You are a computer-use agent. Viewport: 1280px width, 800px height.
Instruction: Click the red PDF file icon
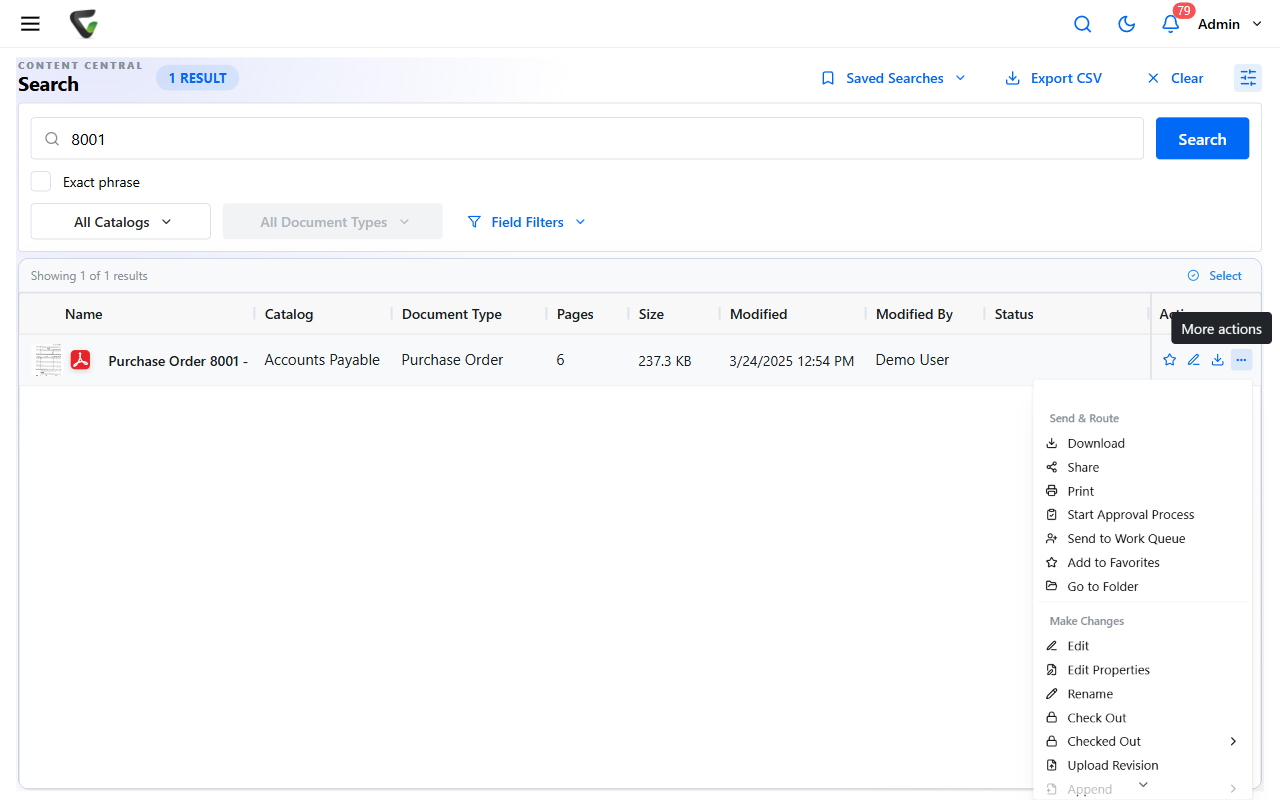(x=81, y=360)
